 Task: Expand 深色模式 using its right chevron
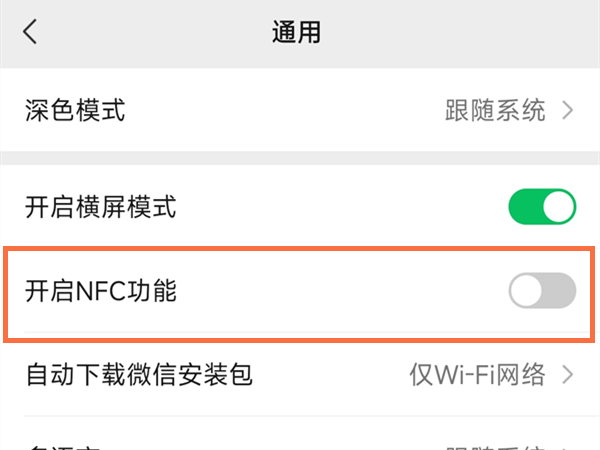[x=568, y=109]
